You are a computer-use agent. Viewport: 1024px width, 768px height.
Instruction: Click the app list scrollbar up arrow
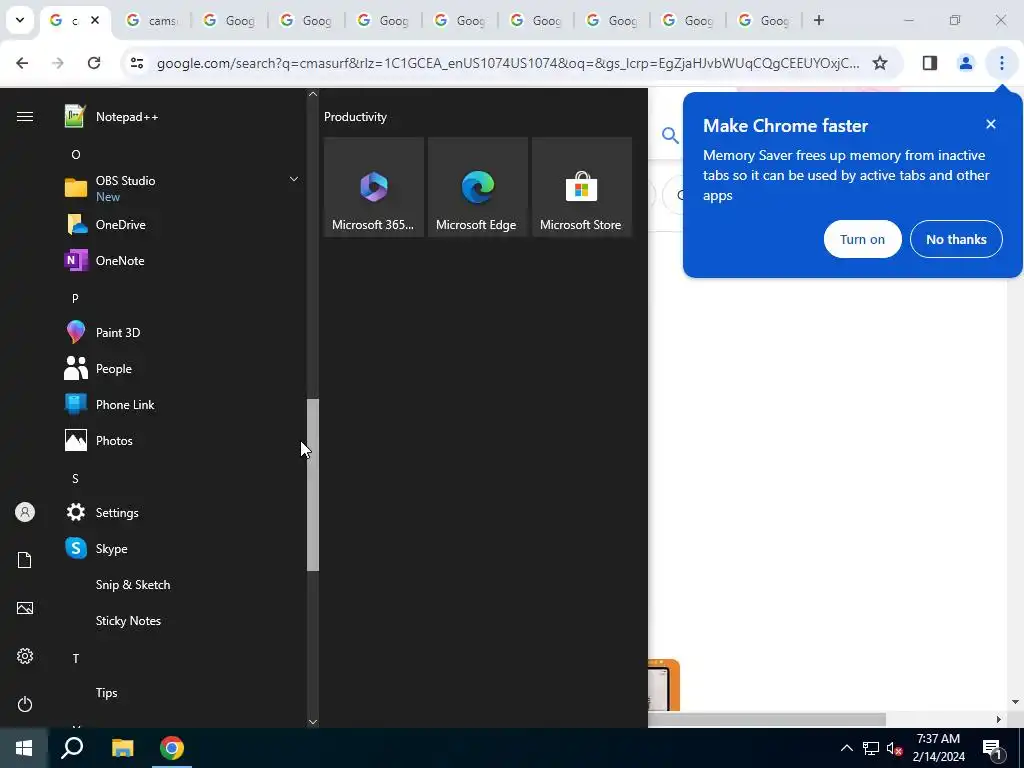[x=313, y=94]
